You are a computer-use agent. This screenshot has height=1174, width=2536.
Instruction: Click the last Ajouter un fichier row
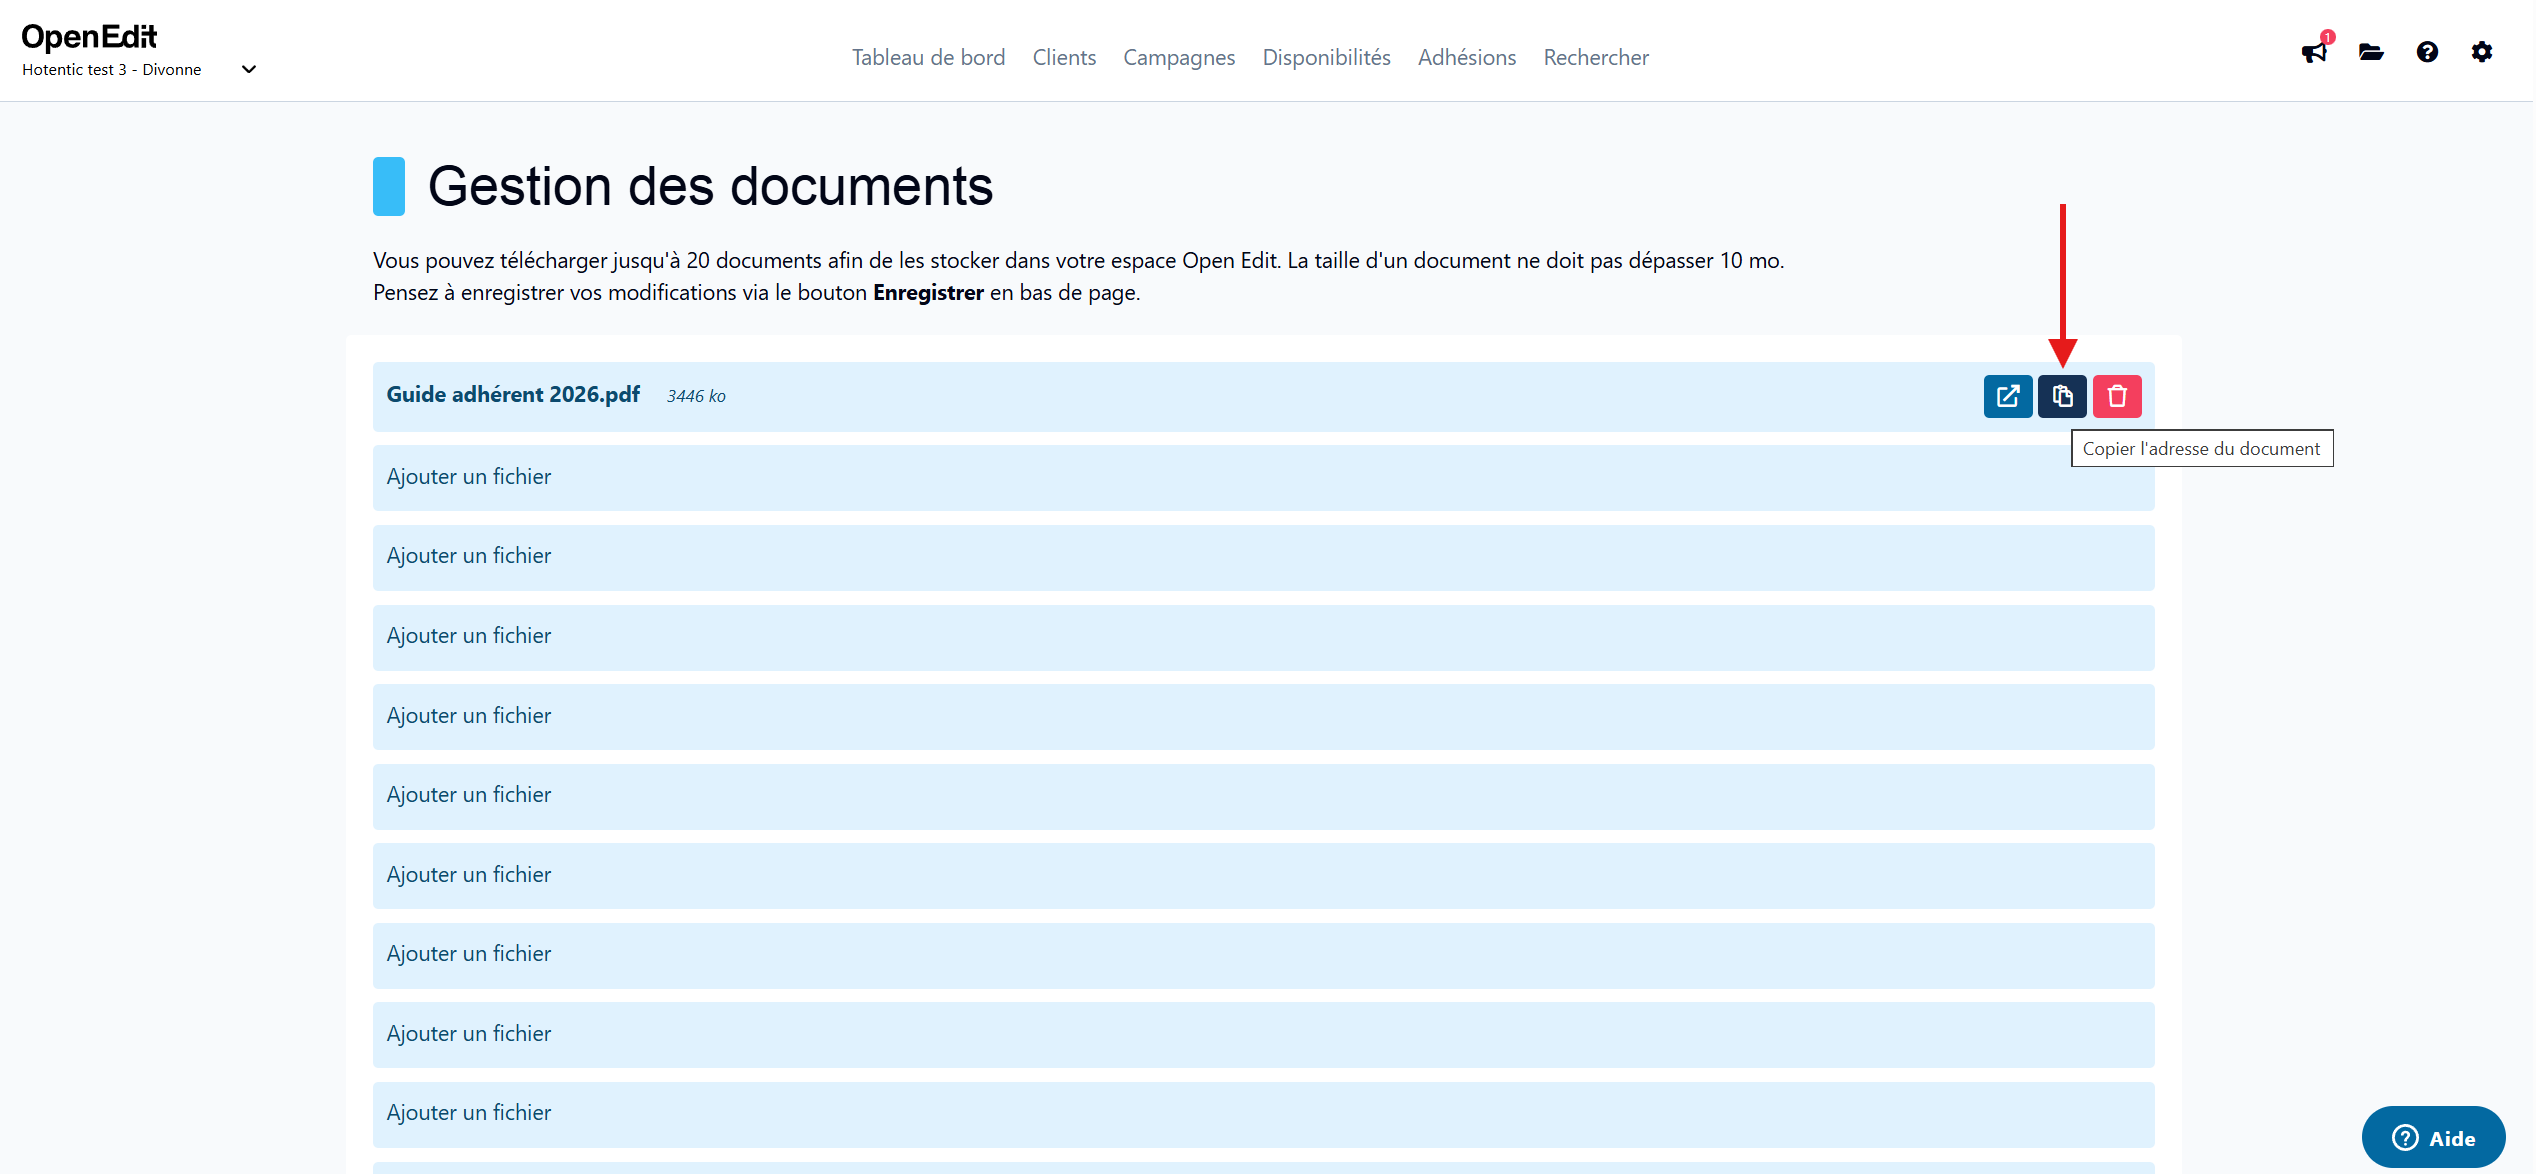click(x=468, y=1112)
